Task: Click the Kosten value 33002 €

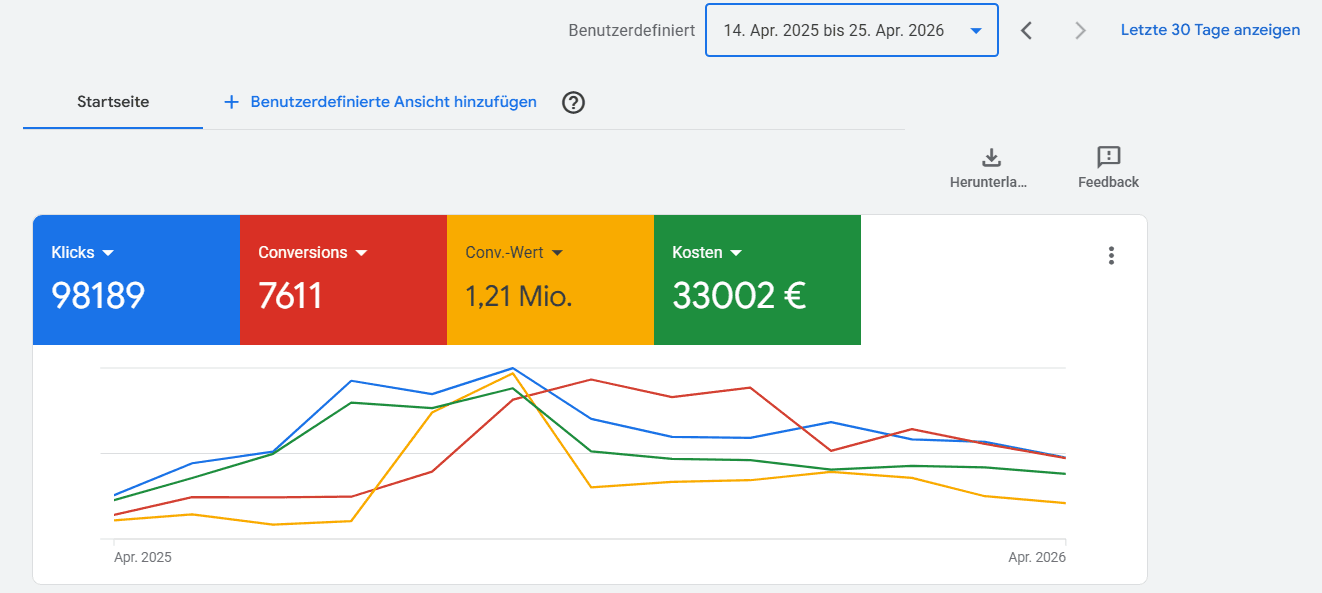Action: pos(739,296)
